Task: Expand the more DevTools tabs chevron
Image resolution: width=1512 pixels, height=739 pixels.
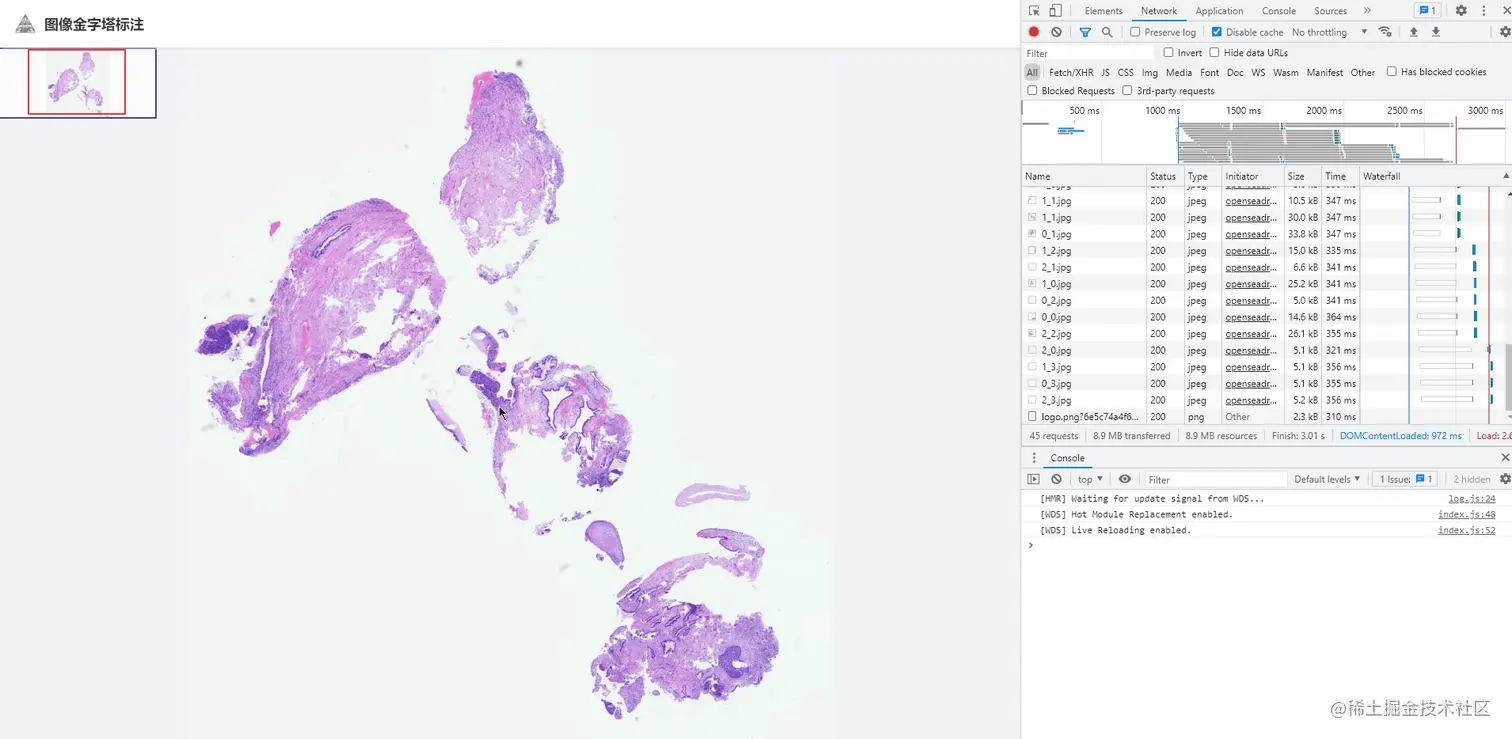Action: 1367,11
